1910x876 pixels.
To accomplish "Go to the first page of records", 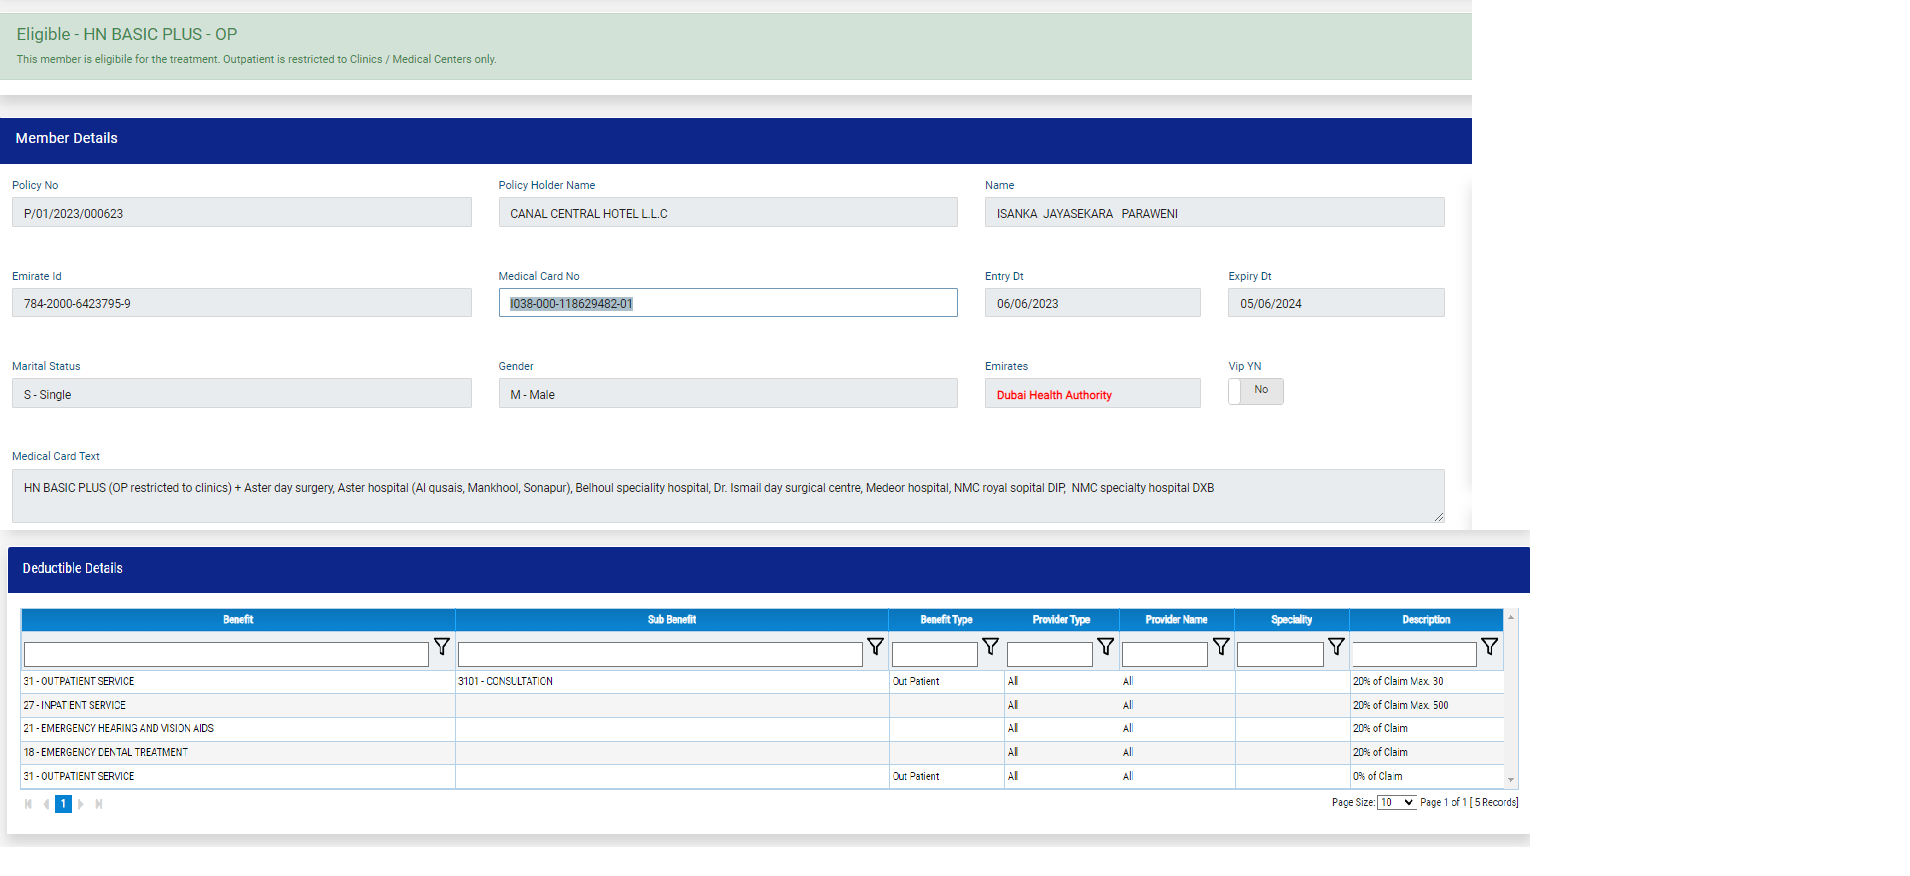I will click(28, 804).
